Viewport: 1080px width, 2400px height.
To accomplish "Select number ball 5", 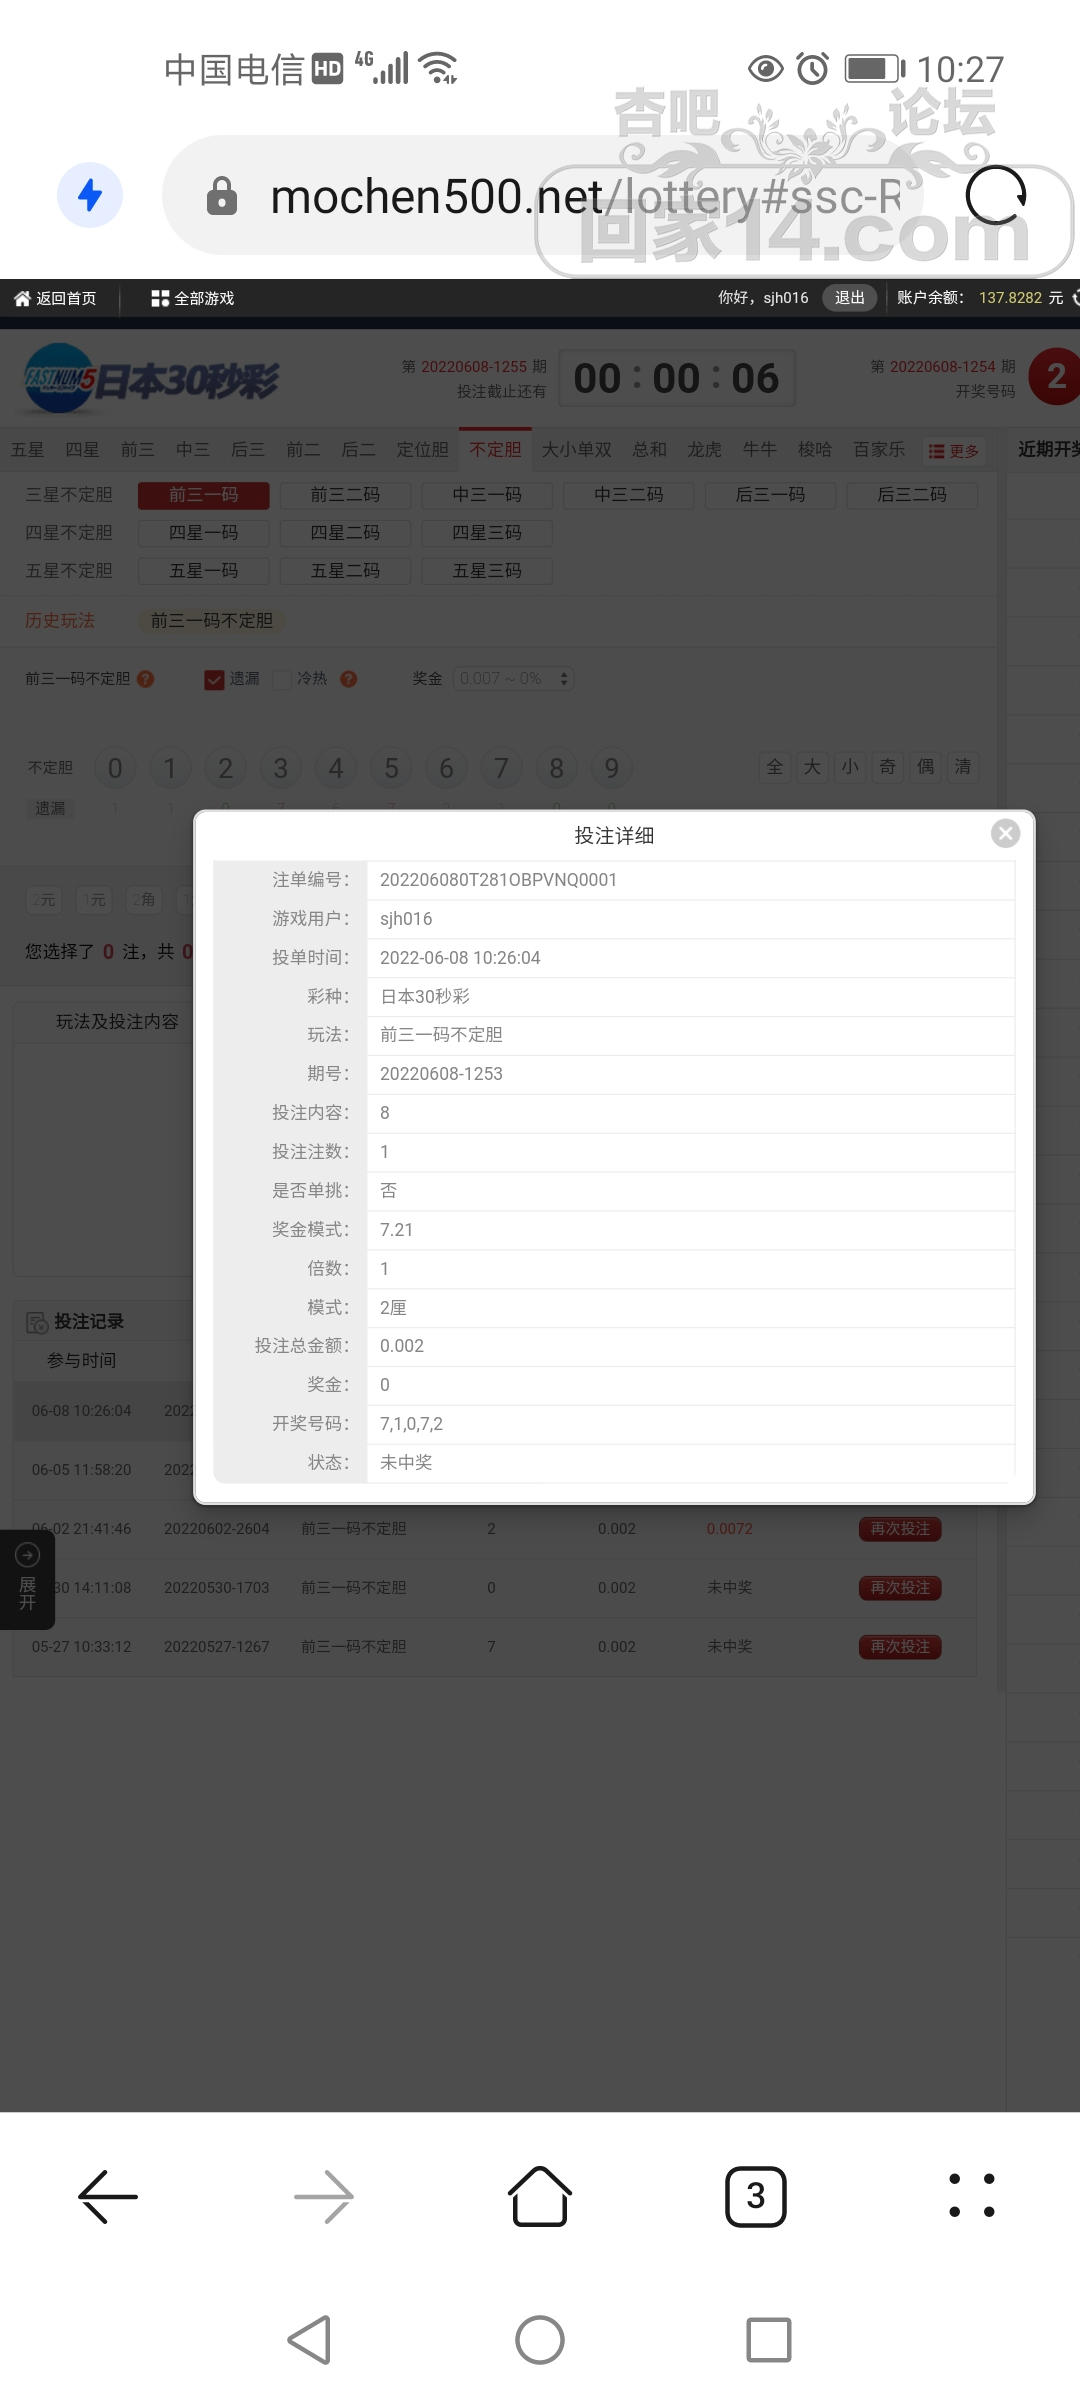I will click(x=391, y=768).
